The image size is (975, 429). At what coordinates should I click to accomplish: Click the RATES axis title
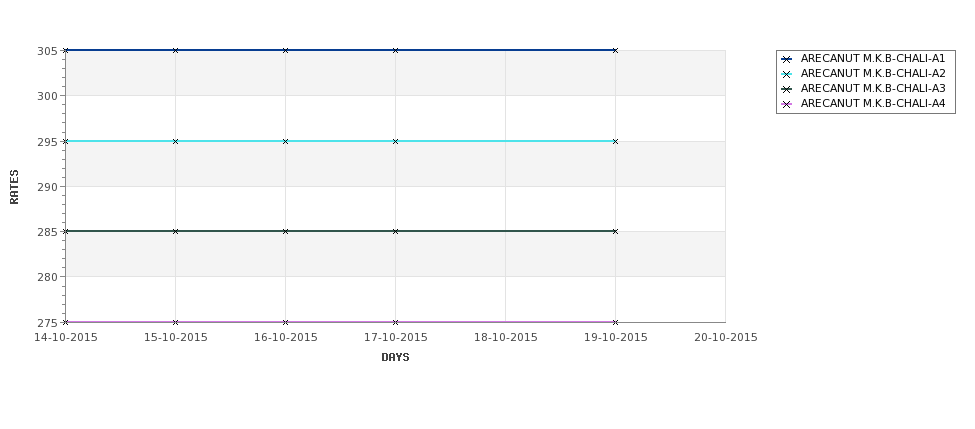click(15, 186)
